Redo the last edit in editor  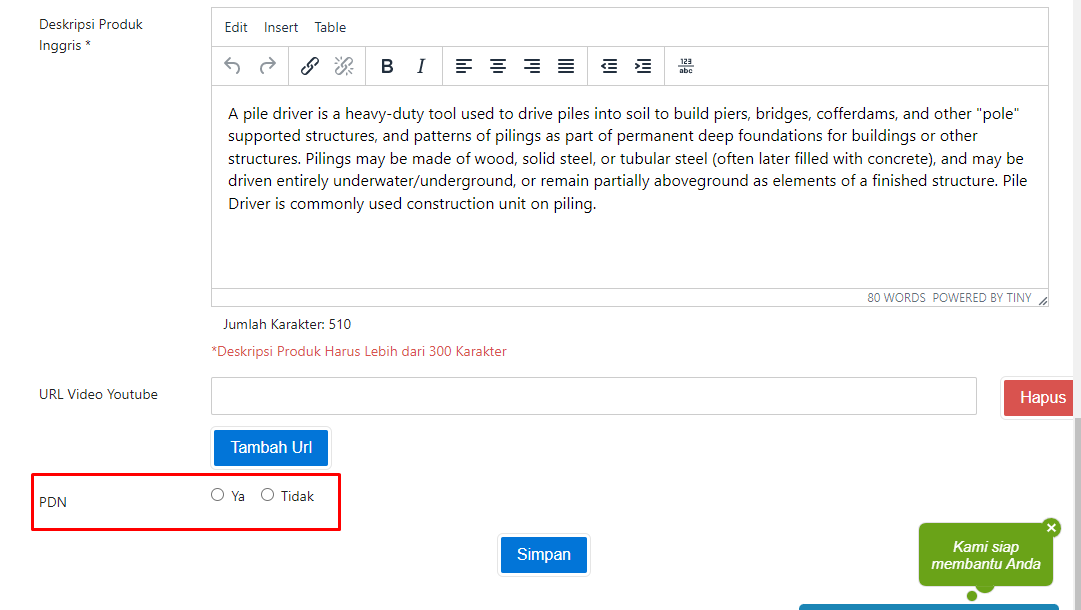pos(267,66)
